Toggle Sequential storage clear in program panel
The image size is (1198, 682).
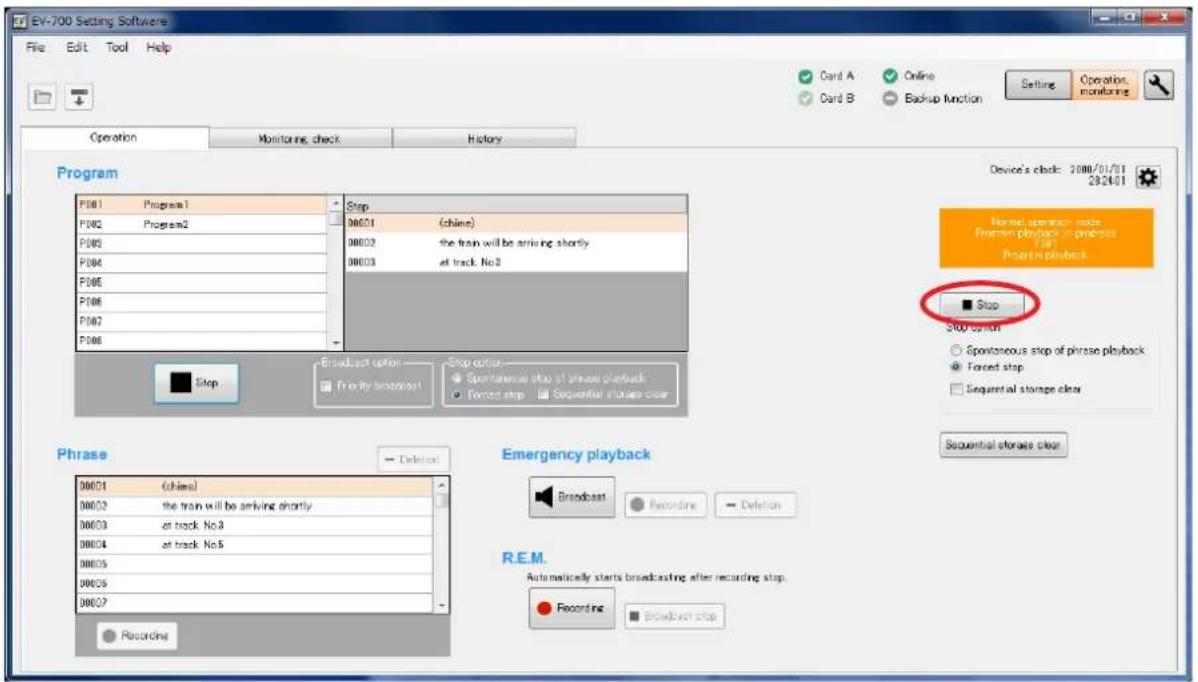coord(543,395)
